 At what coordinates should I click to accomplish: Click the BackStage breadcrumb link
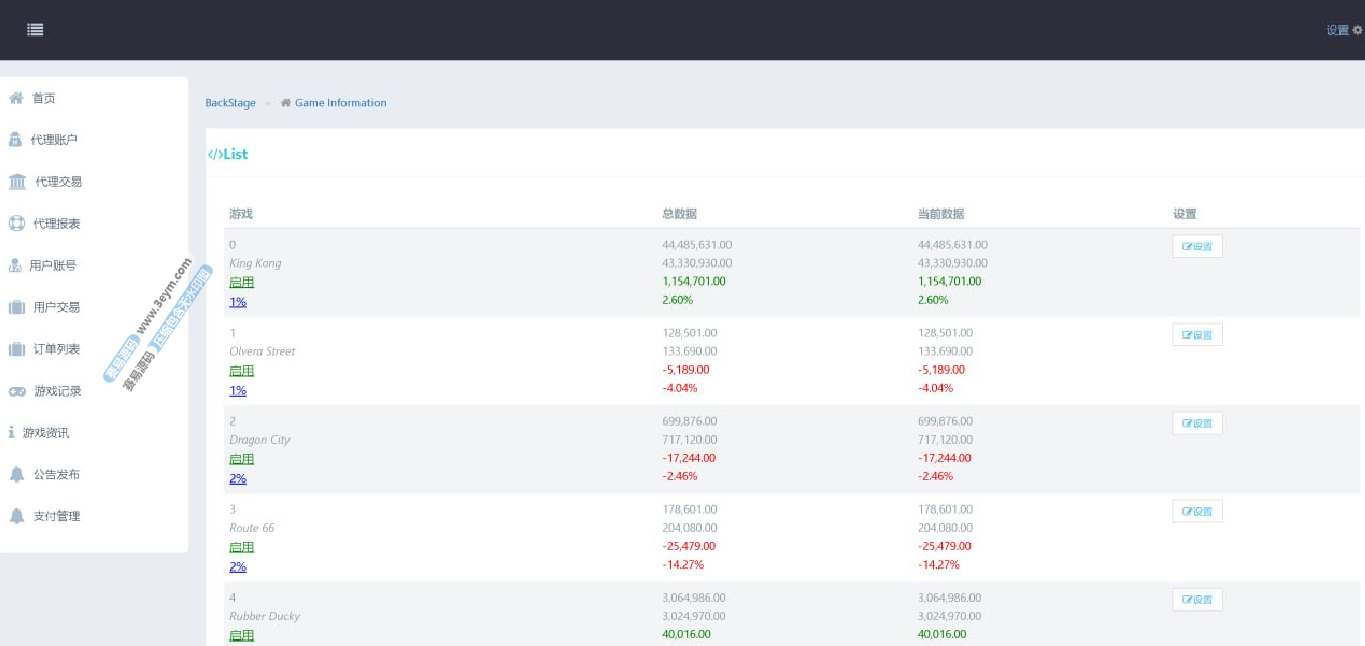click(x=230, y=103)
